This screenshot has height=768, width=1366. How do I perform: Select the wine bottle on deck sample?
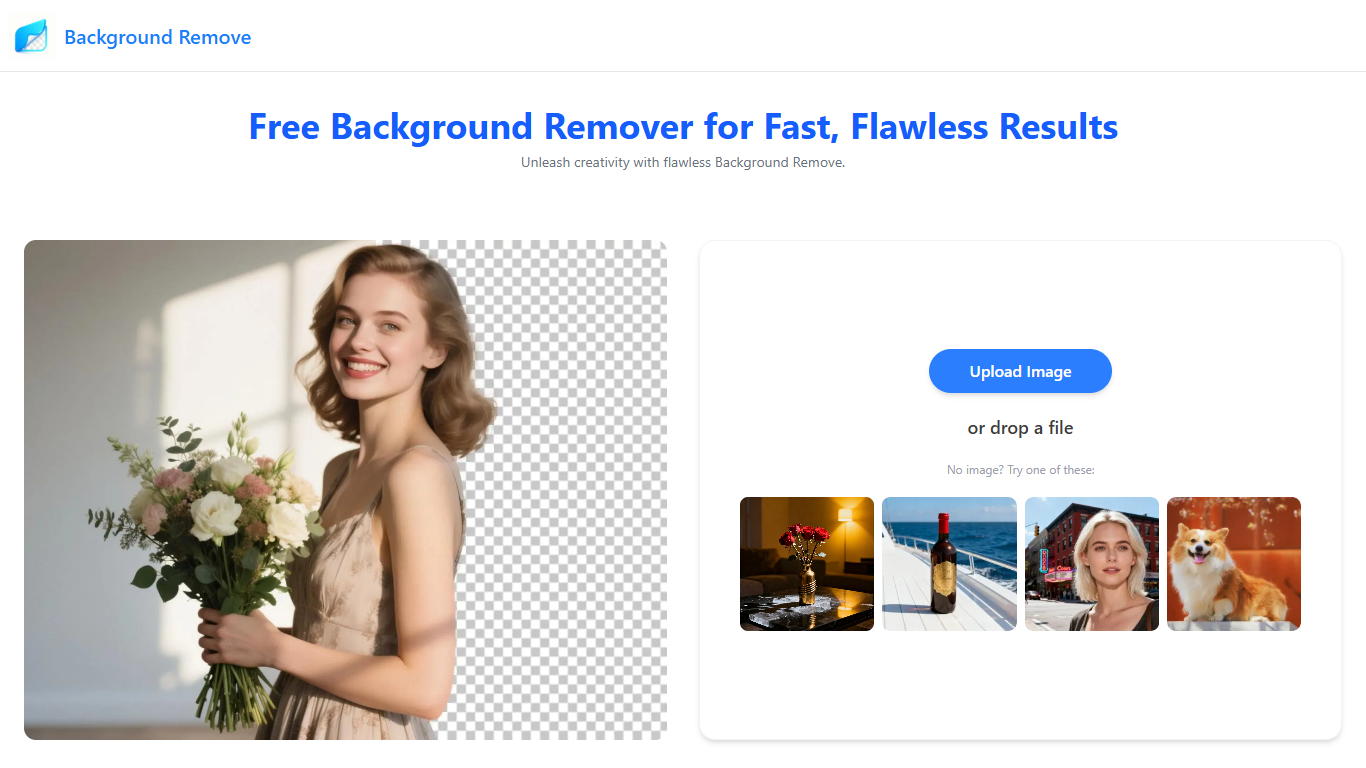(948, 563)
